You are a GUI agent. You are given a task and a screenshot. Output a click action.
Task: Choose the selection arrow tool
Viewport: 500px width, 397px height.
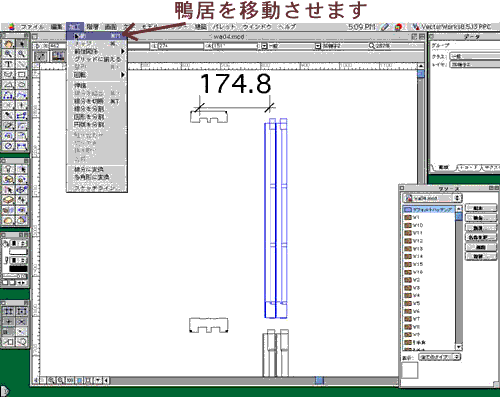pos(22,44)
